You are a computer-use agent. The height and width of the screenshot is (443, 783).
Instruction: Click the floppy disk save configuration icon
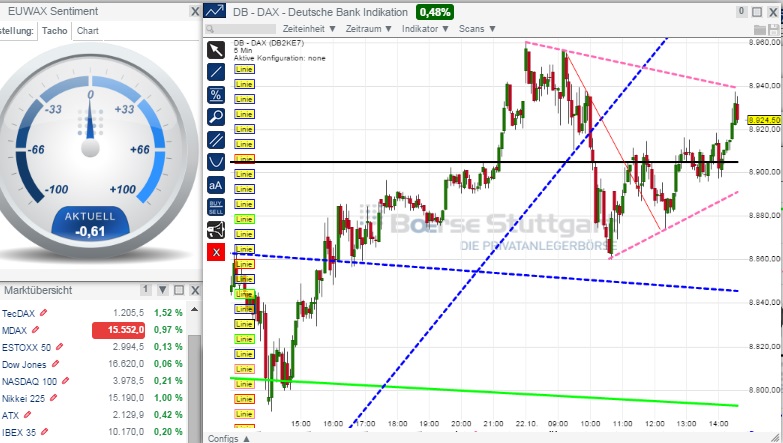[775, 29]
